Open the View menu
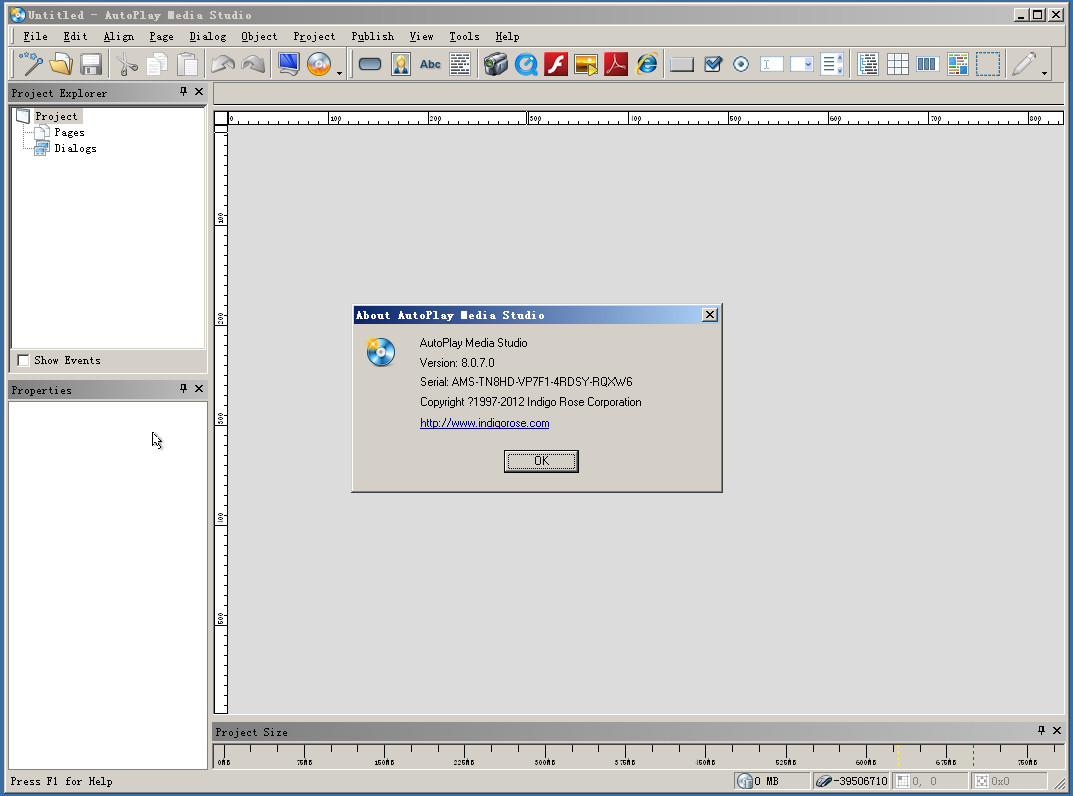Image resolution: width=1073 pixels, height=796 pixels. 422,36
